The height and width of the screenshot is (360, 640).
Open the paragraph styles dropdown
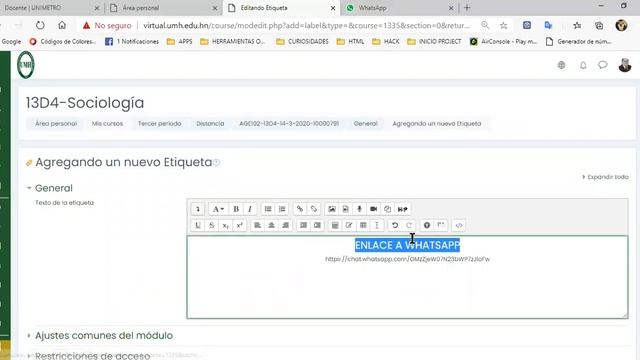pos(218,209)
